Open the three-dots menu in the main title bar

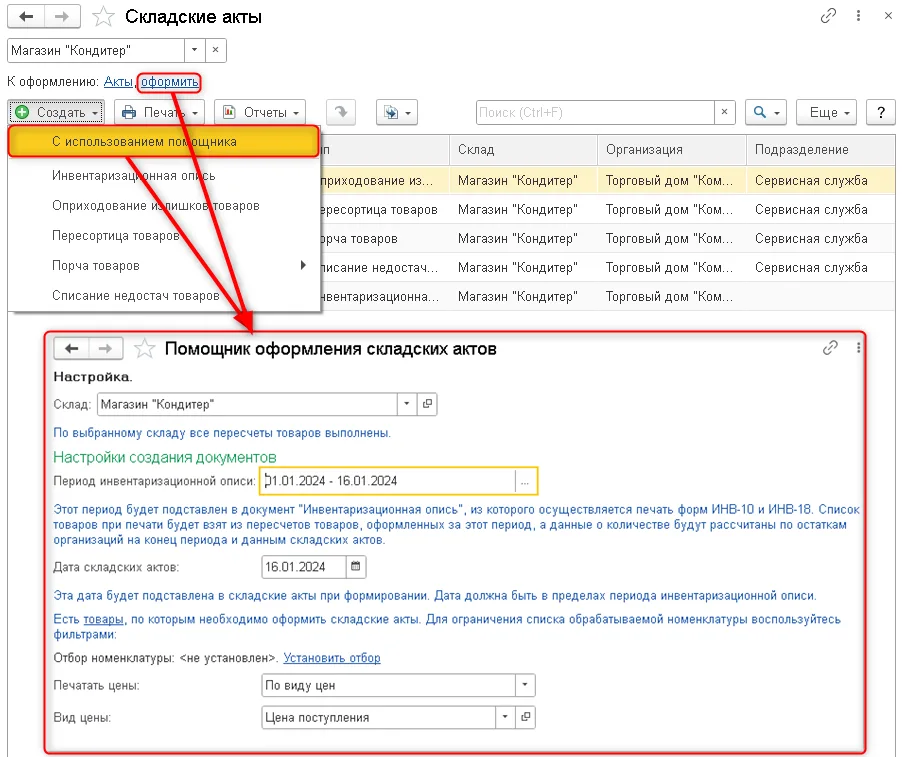click(858, 16)
